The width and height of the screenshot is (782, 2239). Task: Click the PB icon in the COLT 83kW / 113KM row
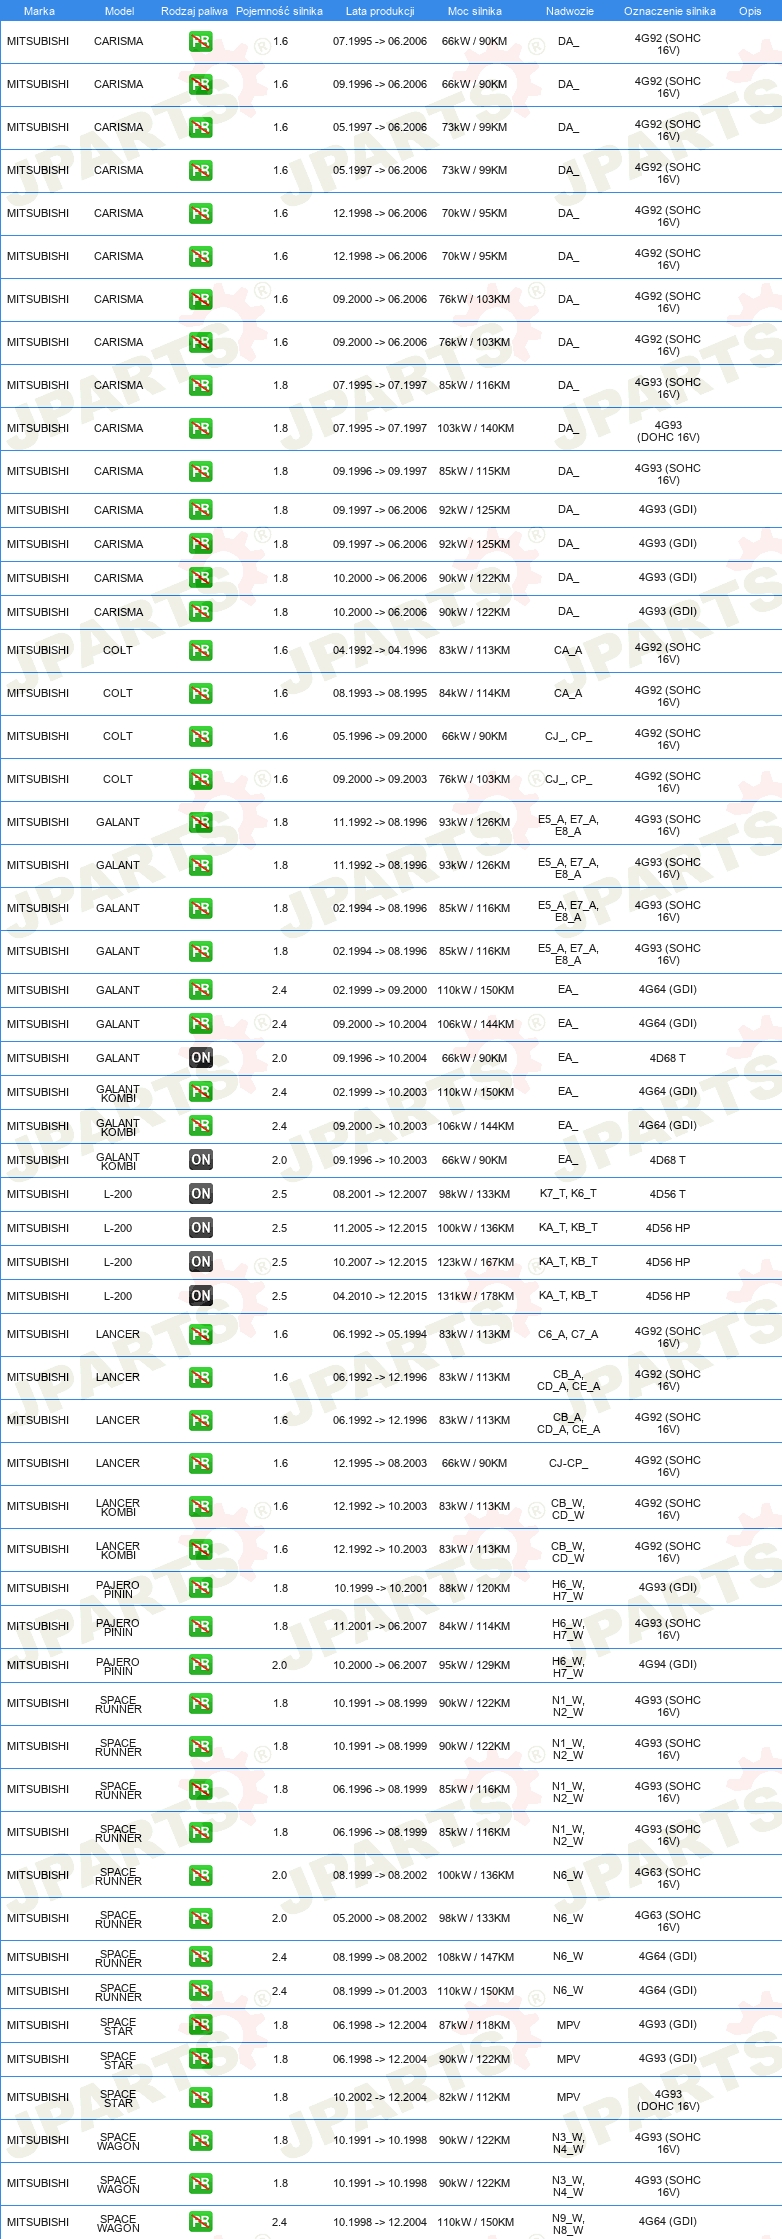(201, 651)
